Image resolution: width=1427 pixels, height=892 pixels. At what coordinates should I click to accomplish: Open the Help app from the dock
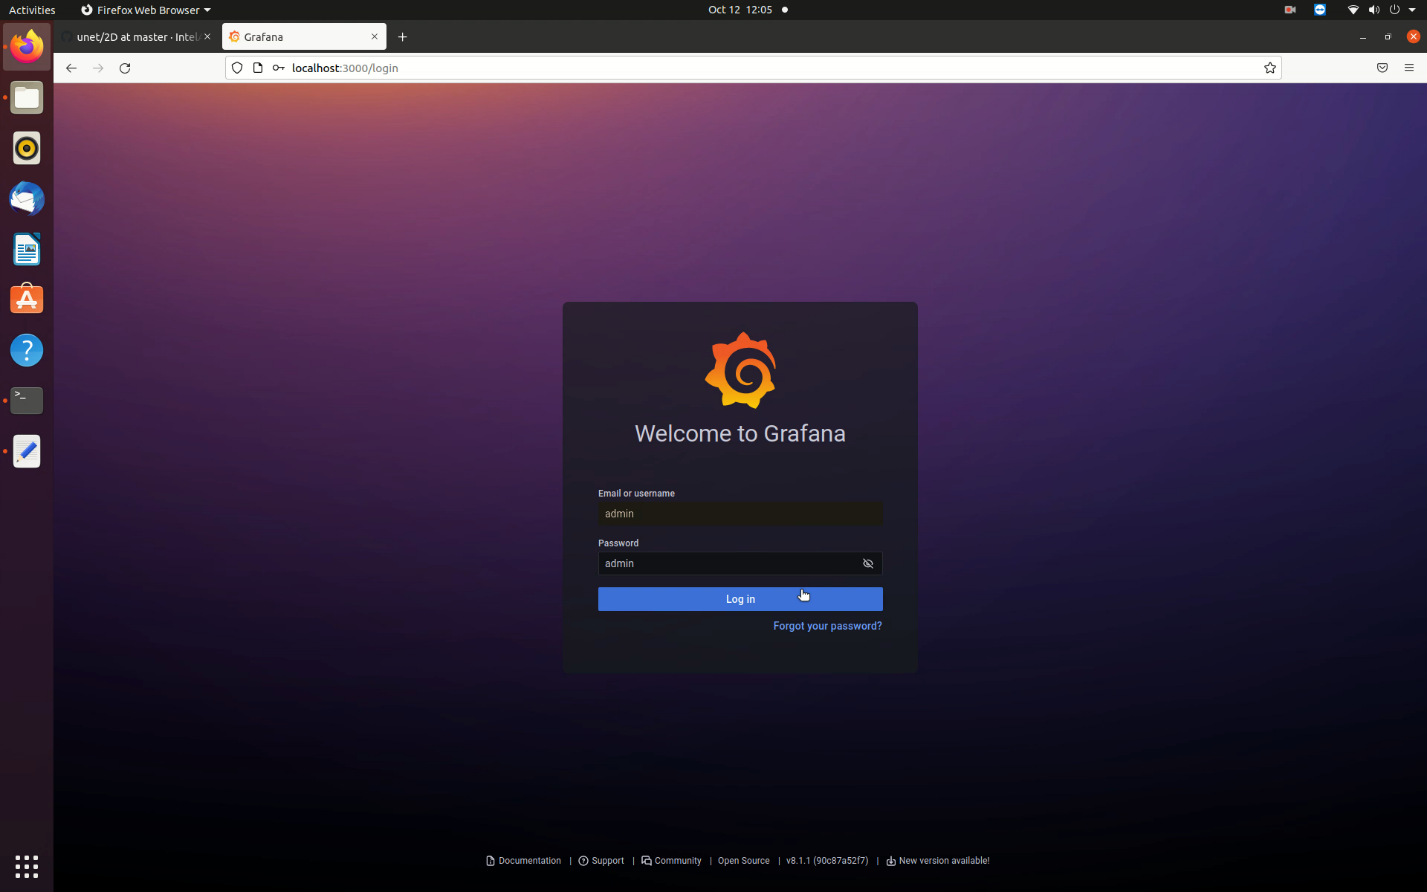tap(27, 350)
